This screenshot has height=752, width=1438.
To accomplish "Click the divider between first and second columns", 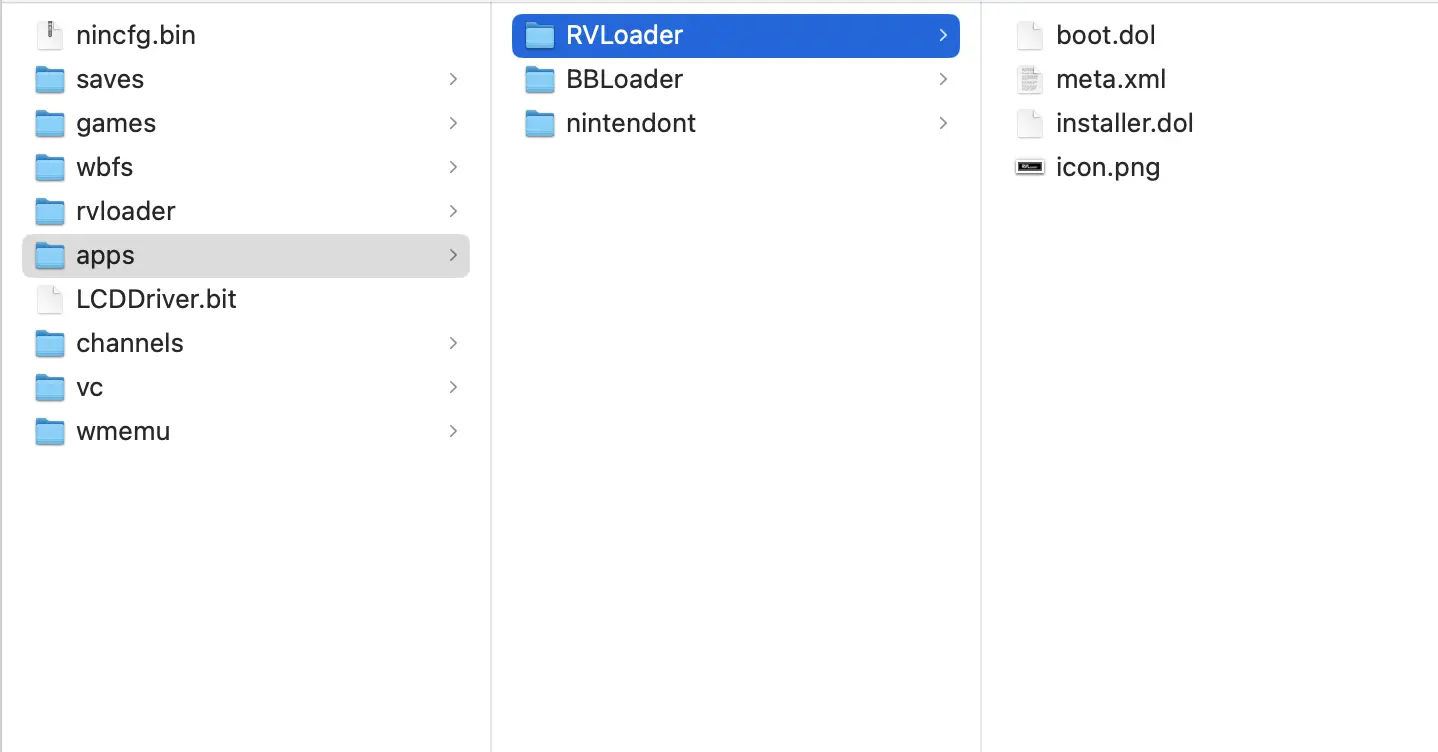I will pos(491,376).
